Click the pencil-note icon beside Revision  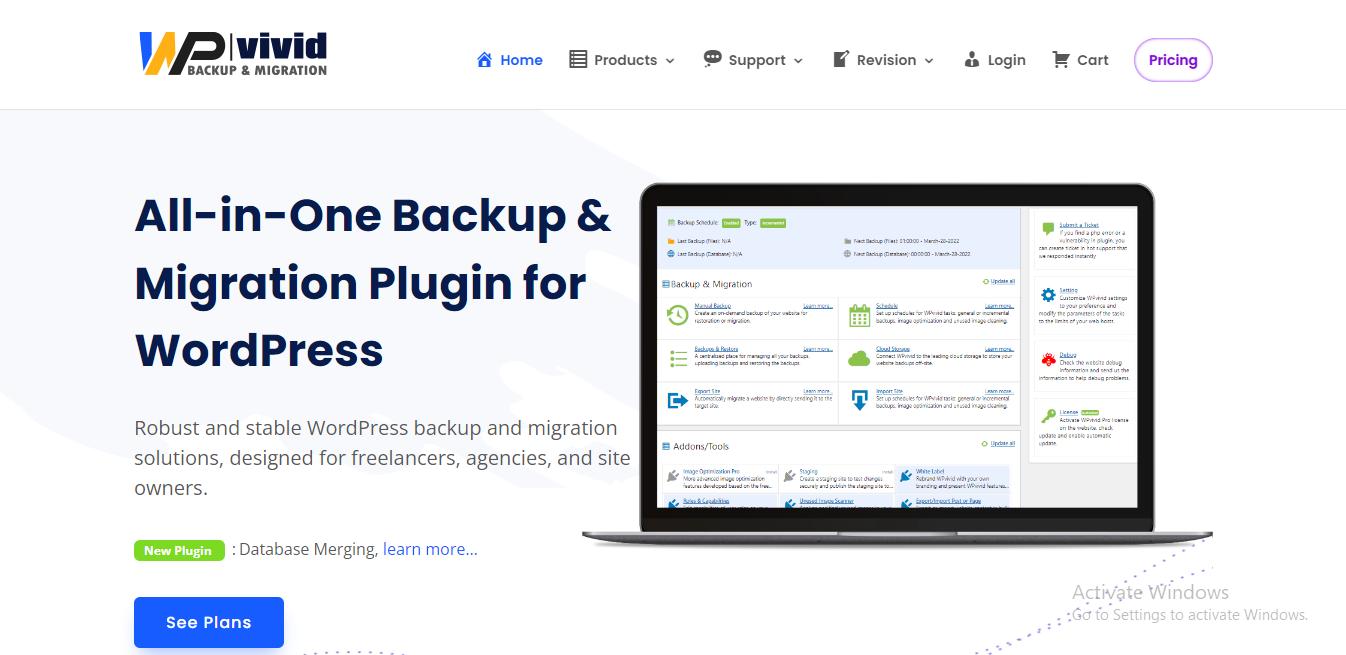pyautogui.click(x=841, y=60)
